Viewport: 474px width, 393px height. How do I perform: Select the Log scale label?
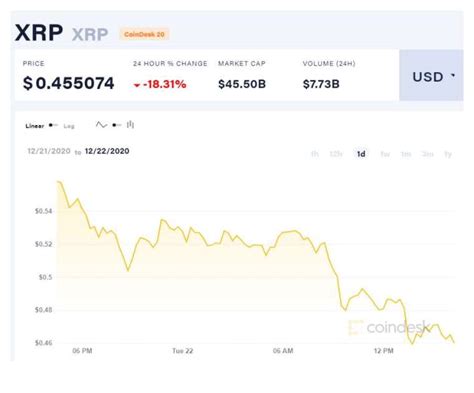point(69,126)
